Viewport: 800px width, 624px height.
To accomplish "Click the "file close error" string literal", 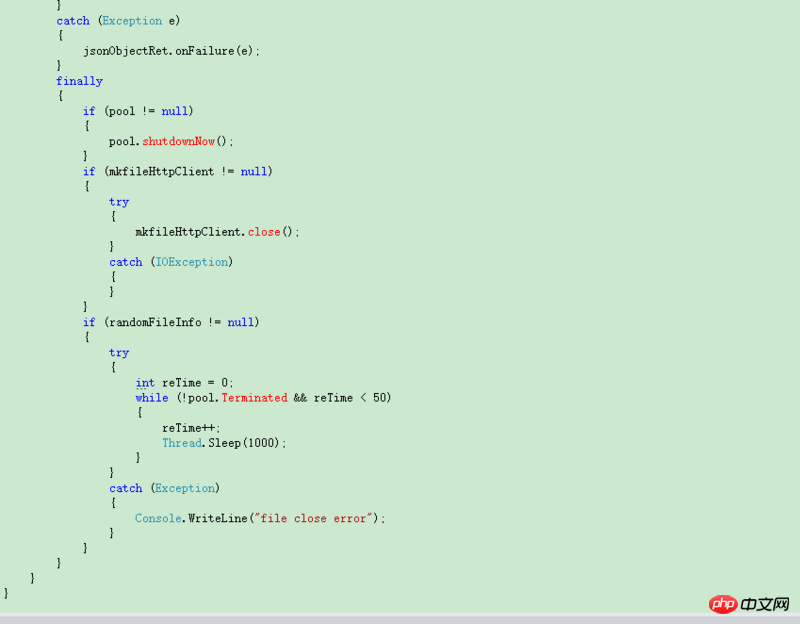I will (x=313, y=519).
